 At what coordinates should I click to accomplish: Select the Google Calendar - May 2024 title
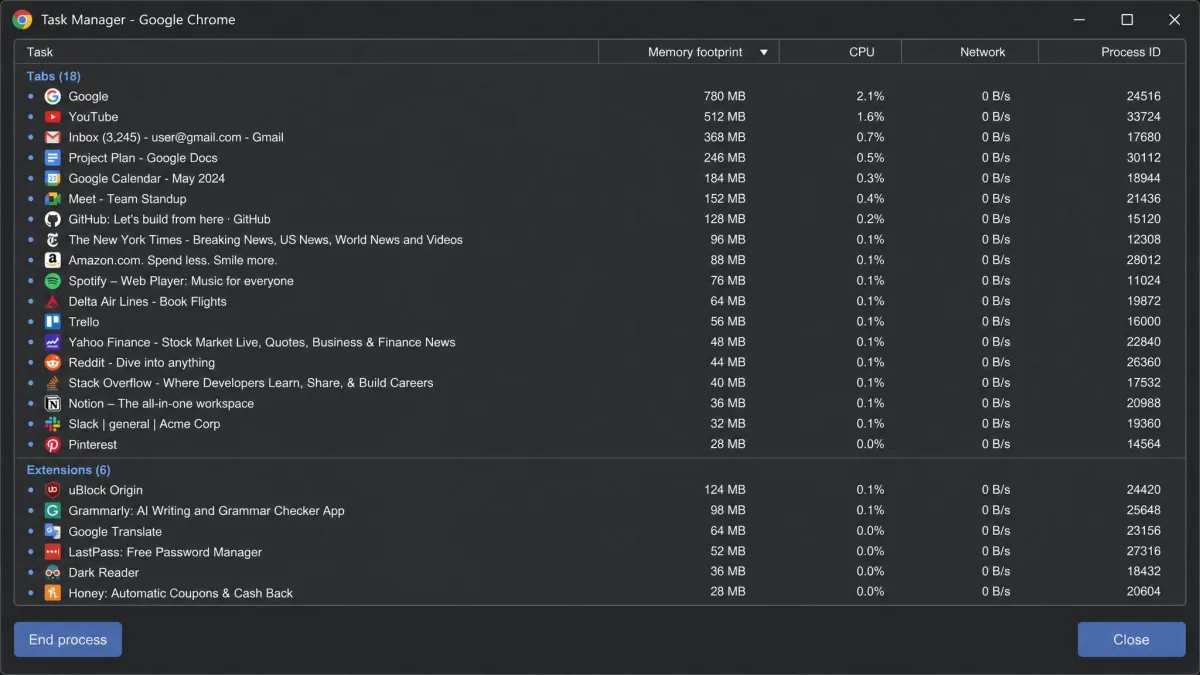pos(147,178)
